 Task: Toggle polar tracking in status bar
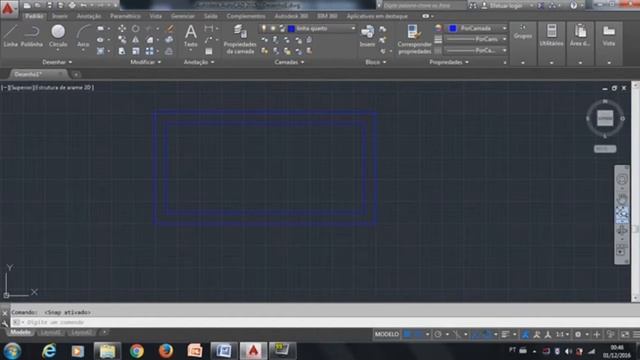[438, 334]
